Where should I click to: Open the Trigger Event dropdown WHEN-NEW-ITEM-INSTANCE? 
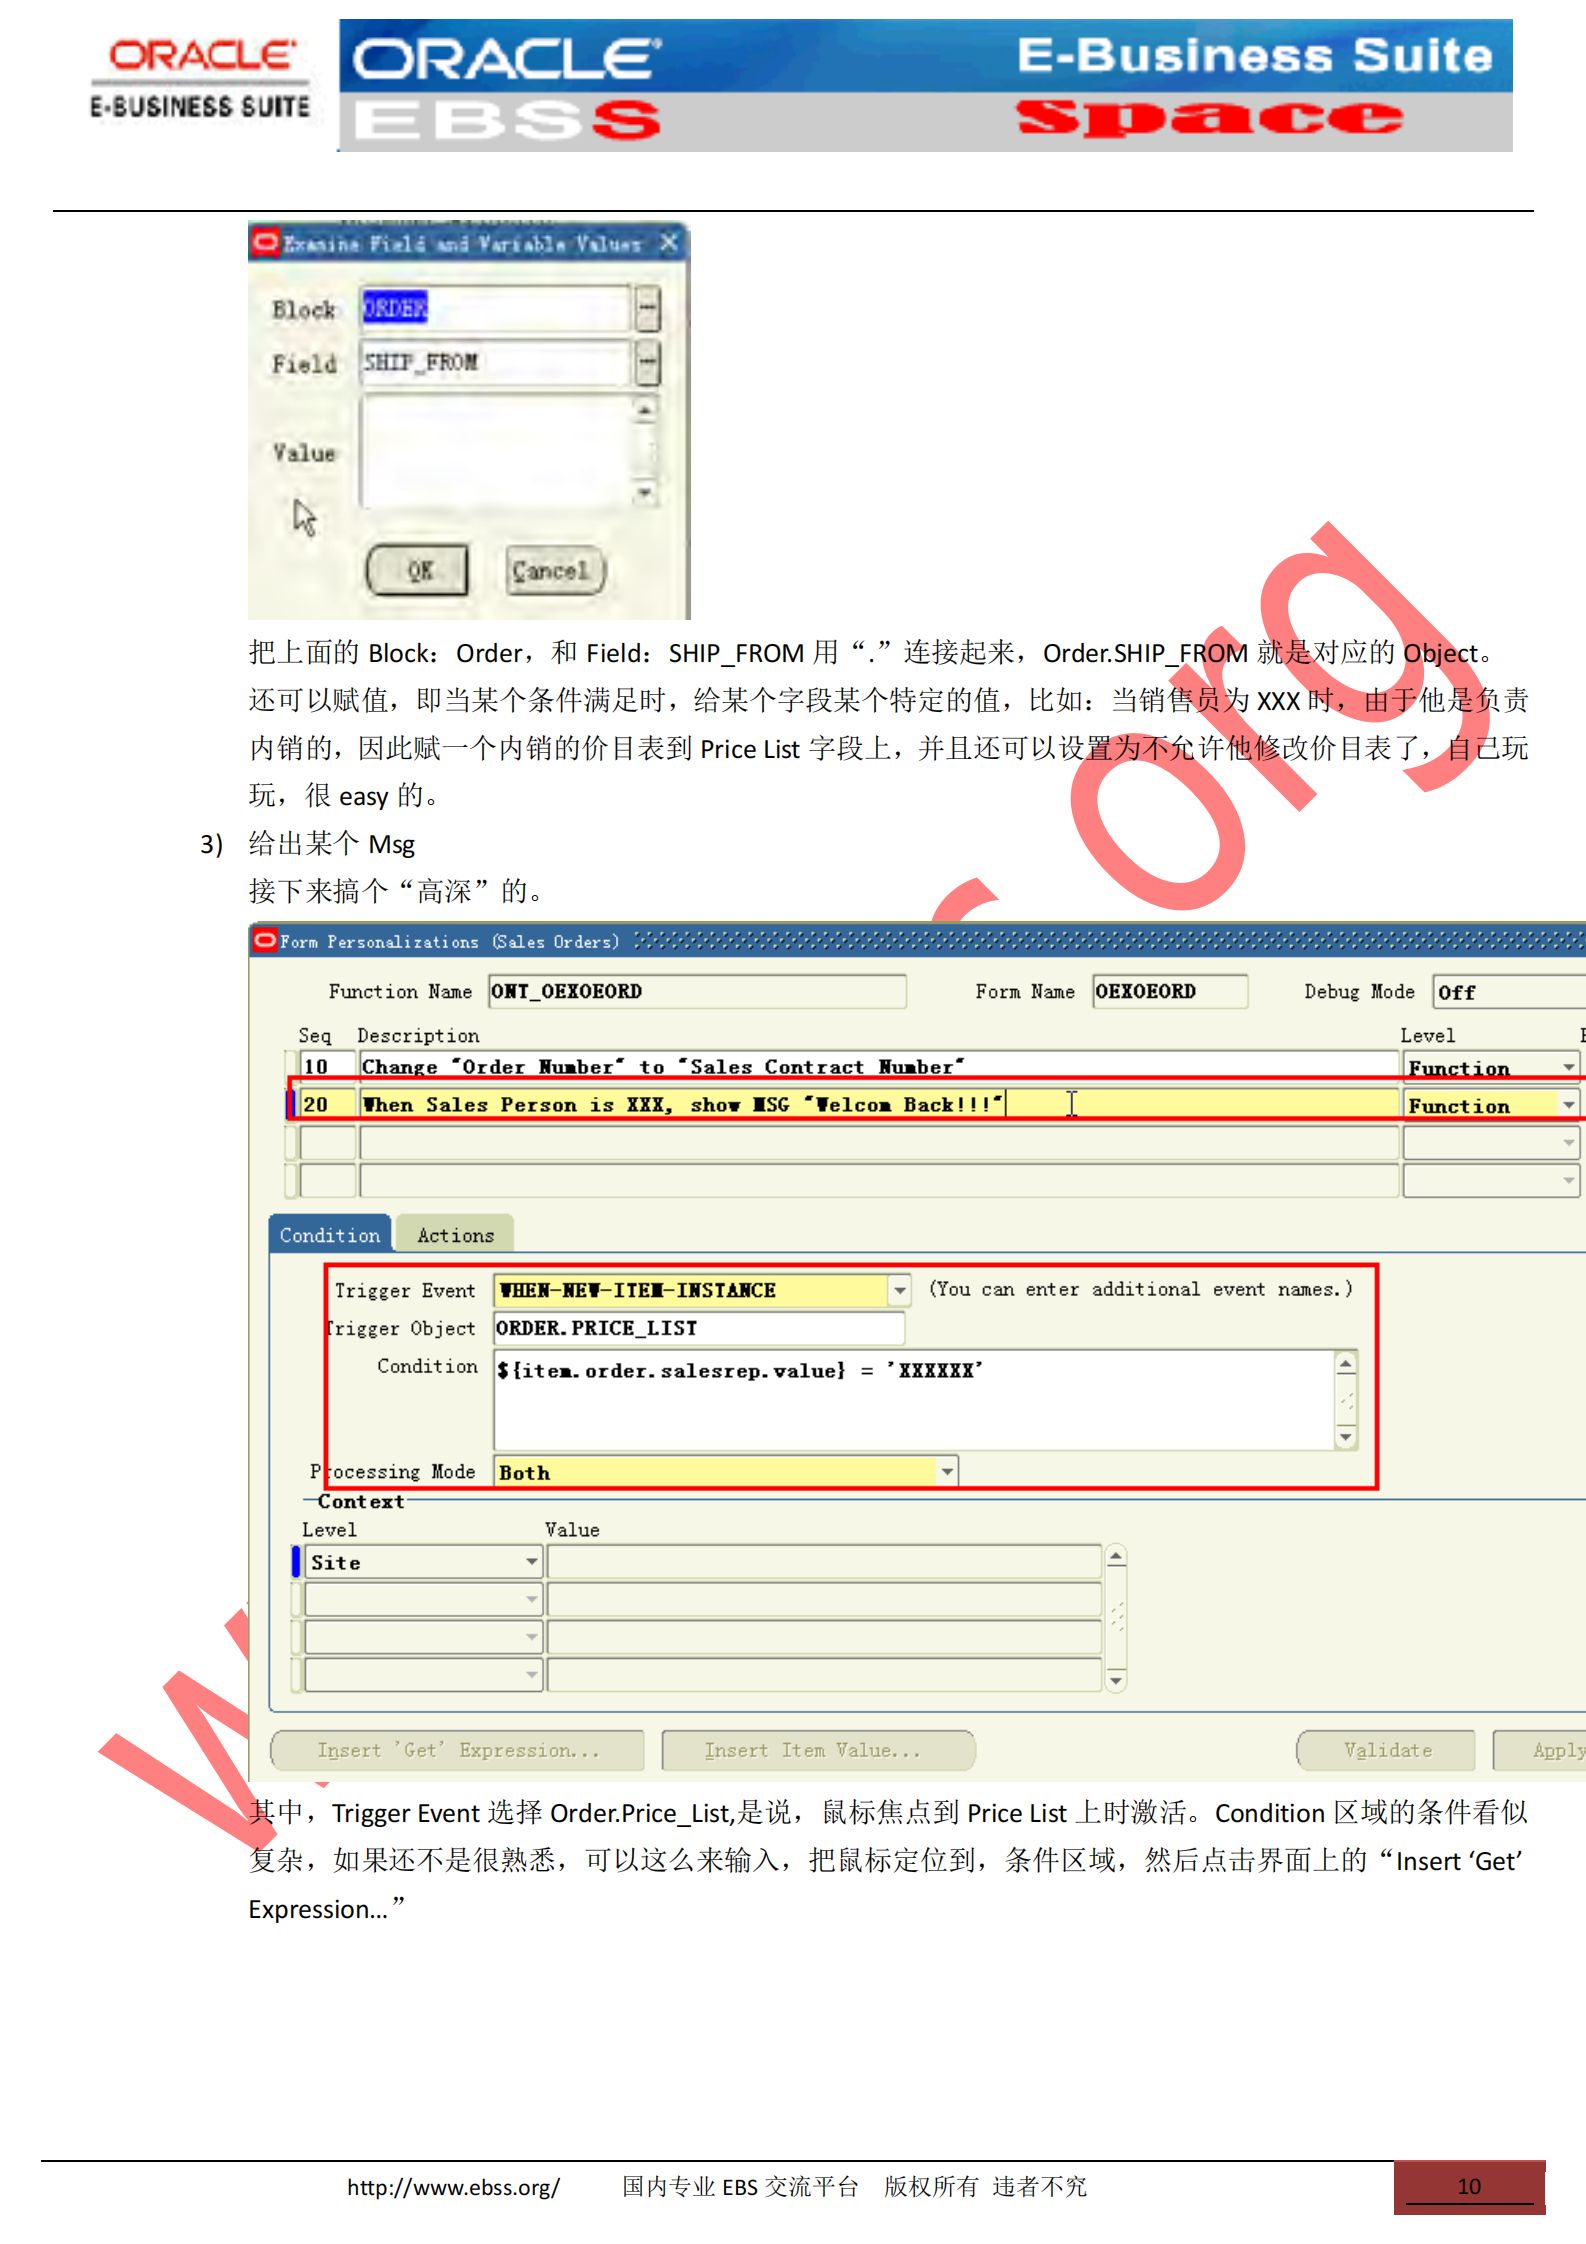point(900,1290)
